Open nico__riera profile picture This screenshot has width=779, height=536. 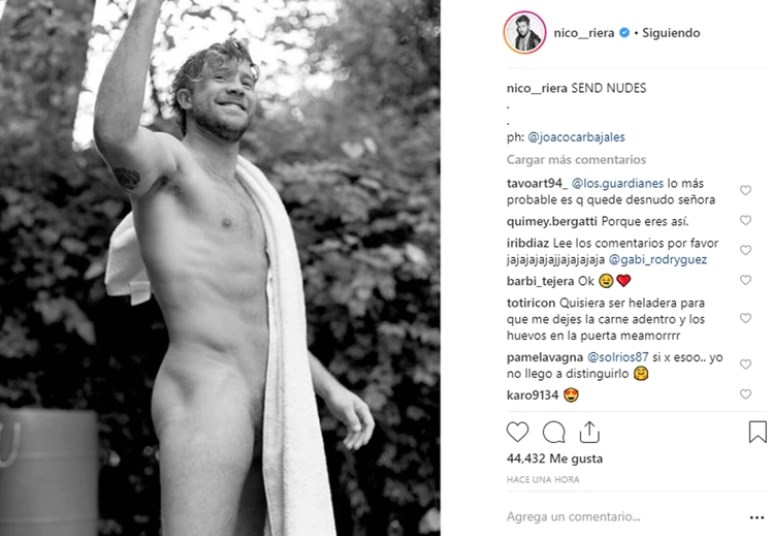525,33
